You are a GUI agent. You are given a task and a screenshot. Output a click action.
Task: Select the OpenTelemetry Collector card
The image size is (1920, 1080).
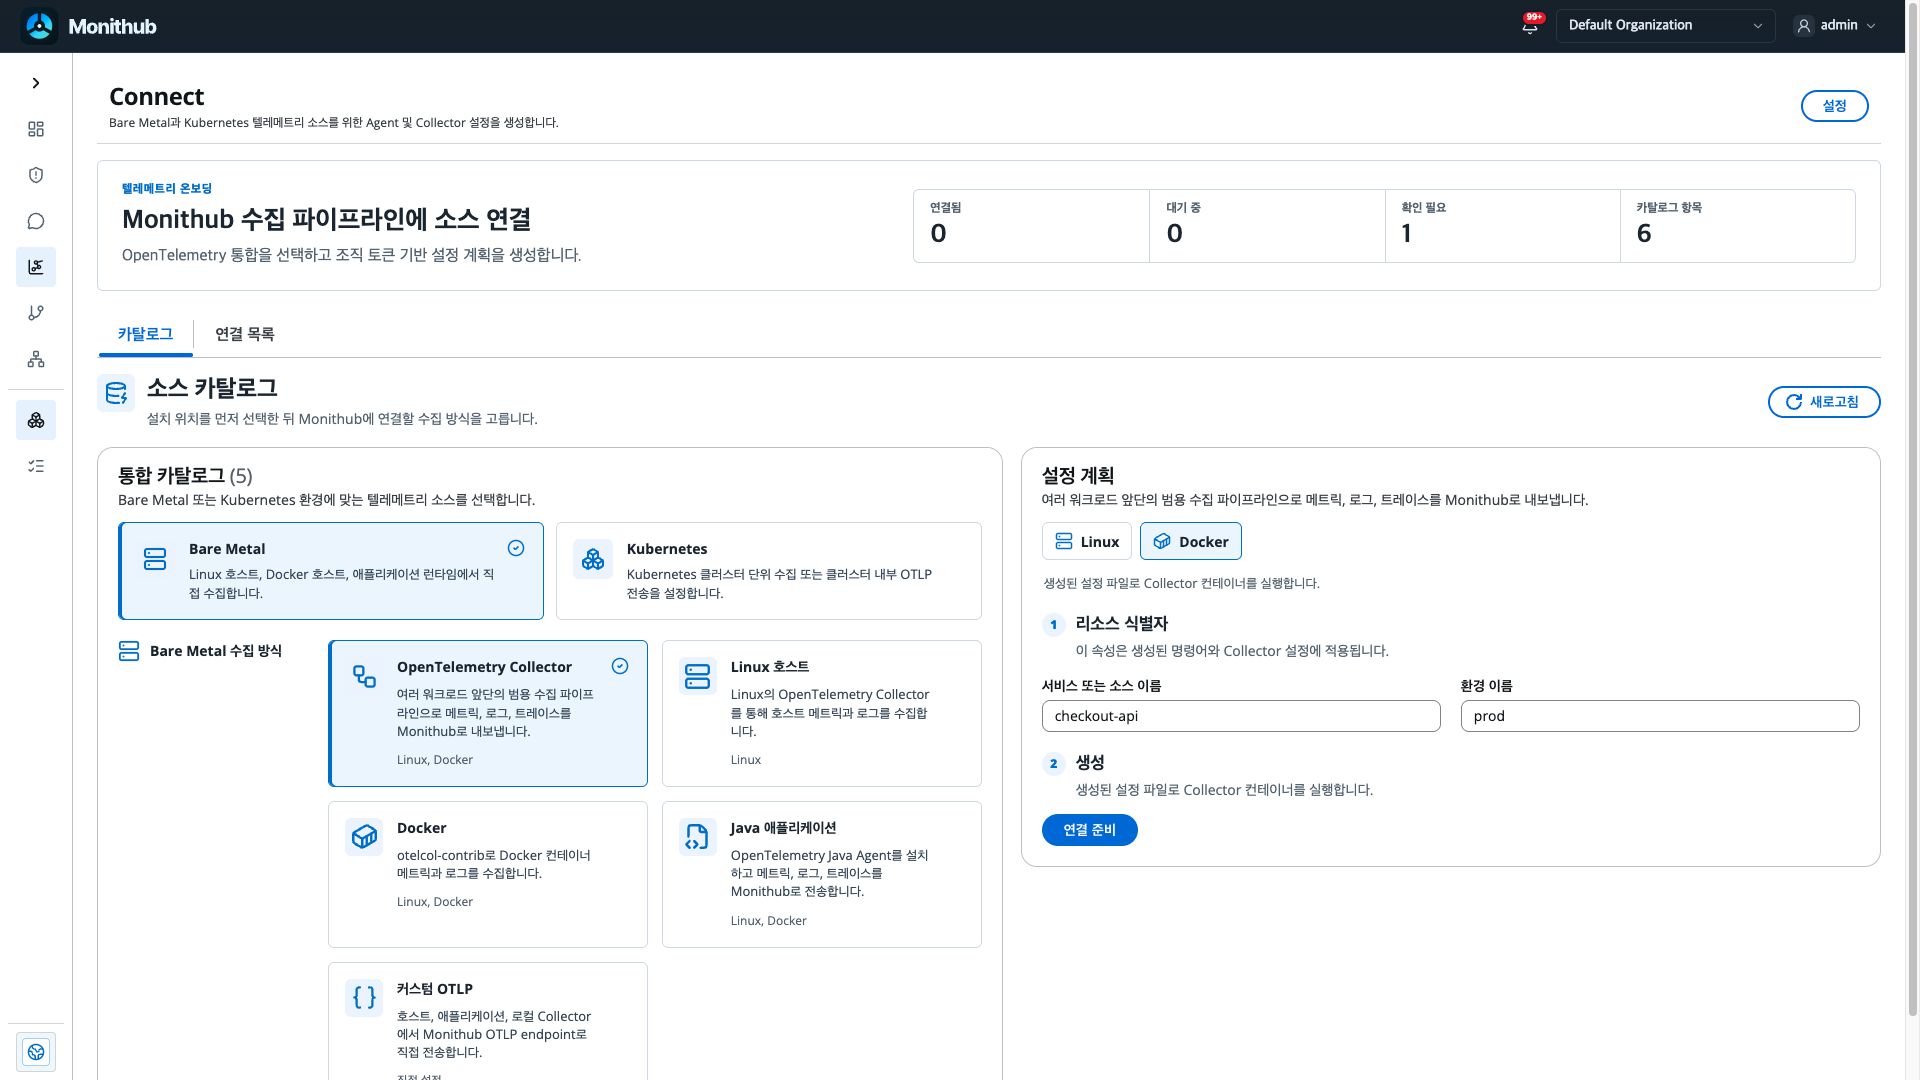tap(488, 713)
